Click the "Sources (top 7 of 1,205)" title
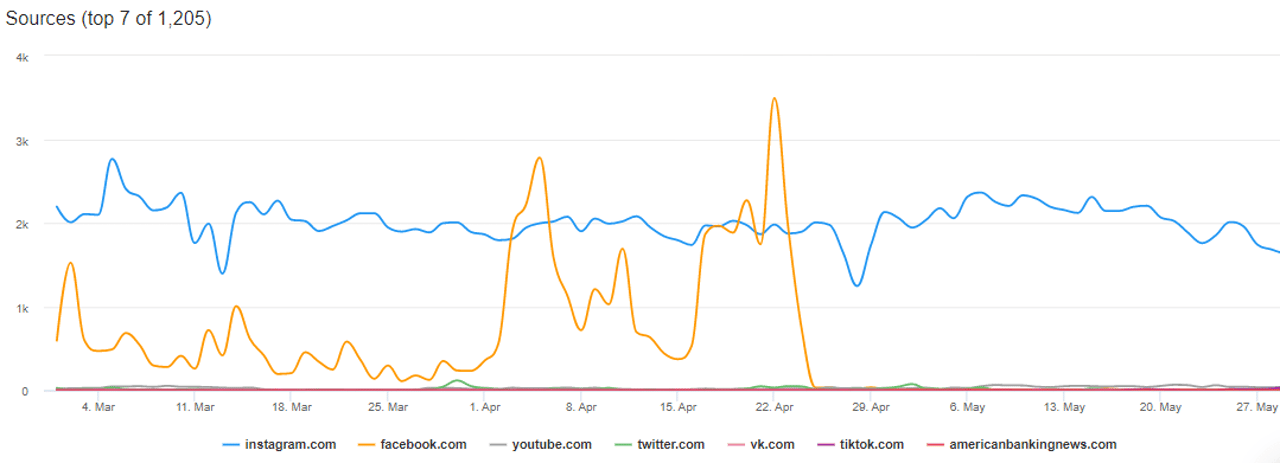The width and height of the screenshot is (1280, 463). pos(109,19)
